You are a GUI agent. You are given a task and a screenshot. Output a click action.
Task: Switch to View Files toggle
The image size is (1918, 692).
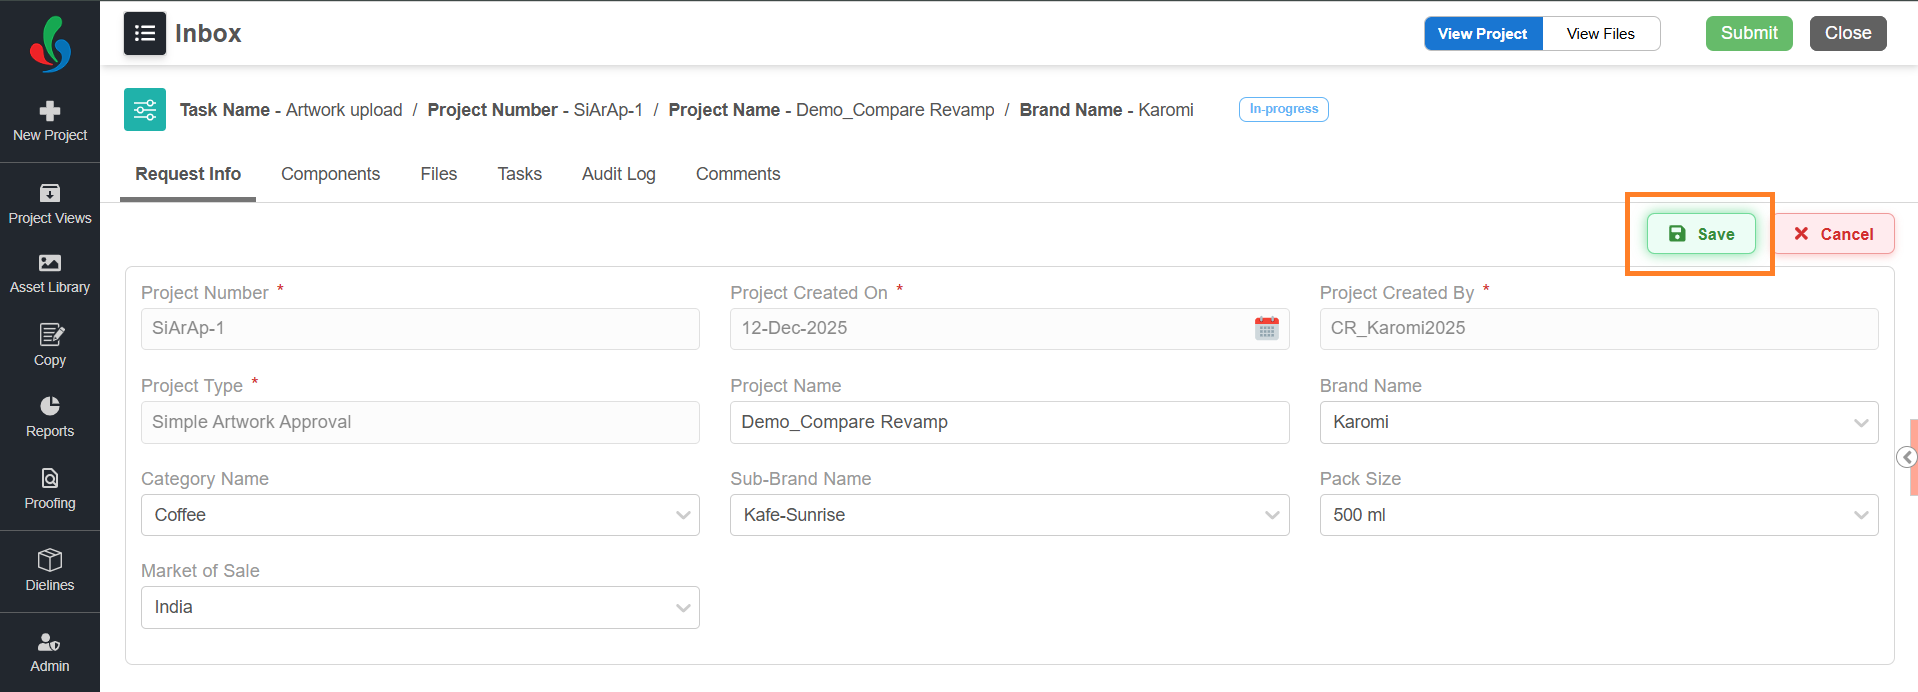pos(1600,34)
